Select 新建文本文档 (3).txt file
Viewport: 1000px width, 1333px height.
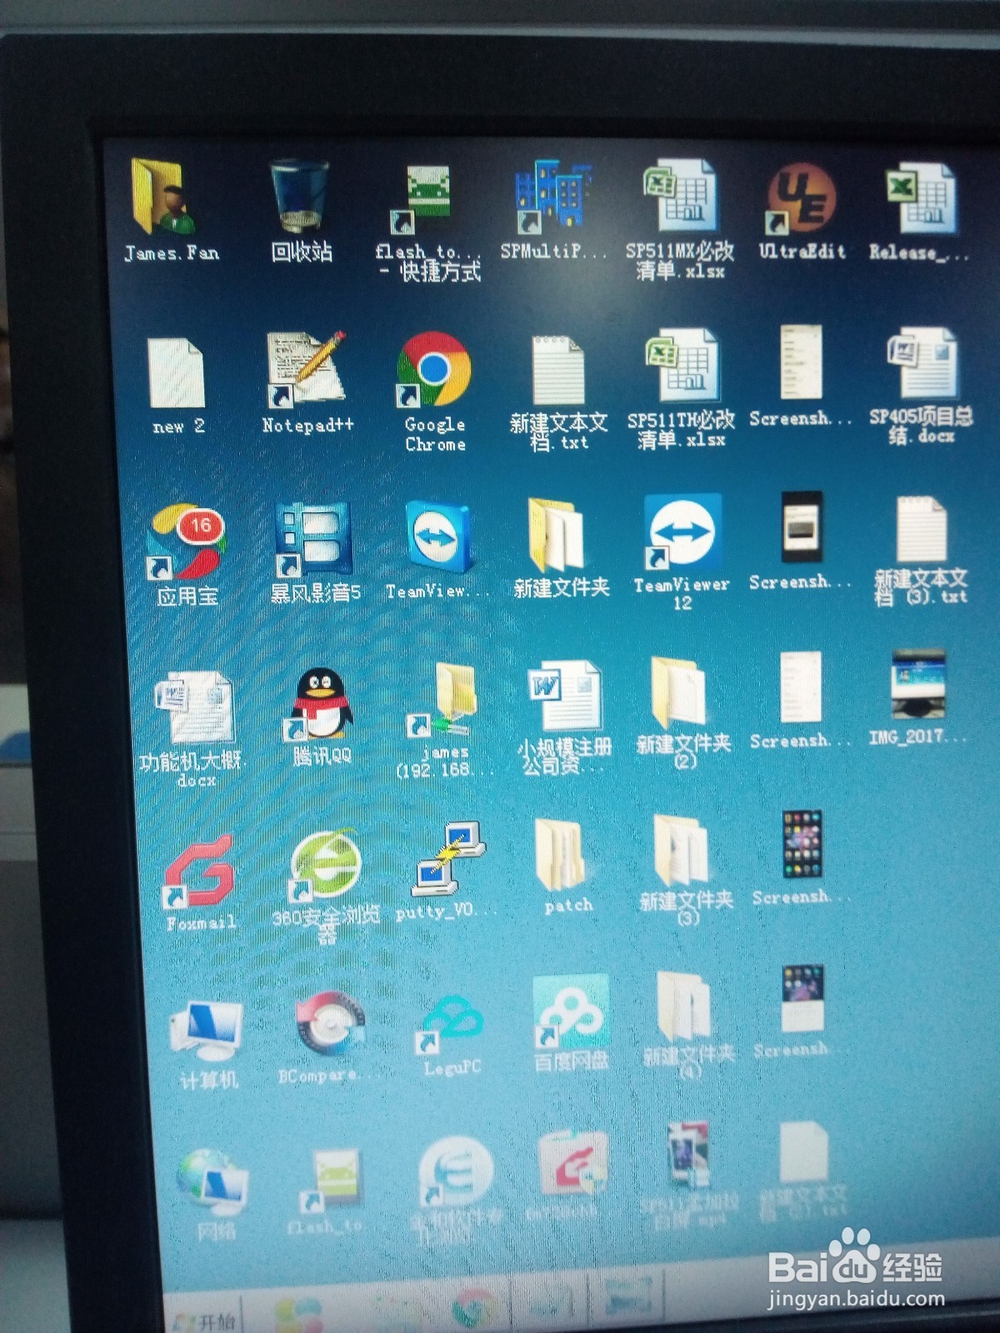(x=920, y=551)
